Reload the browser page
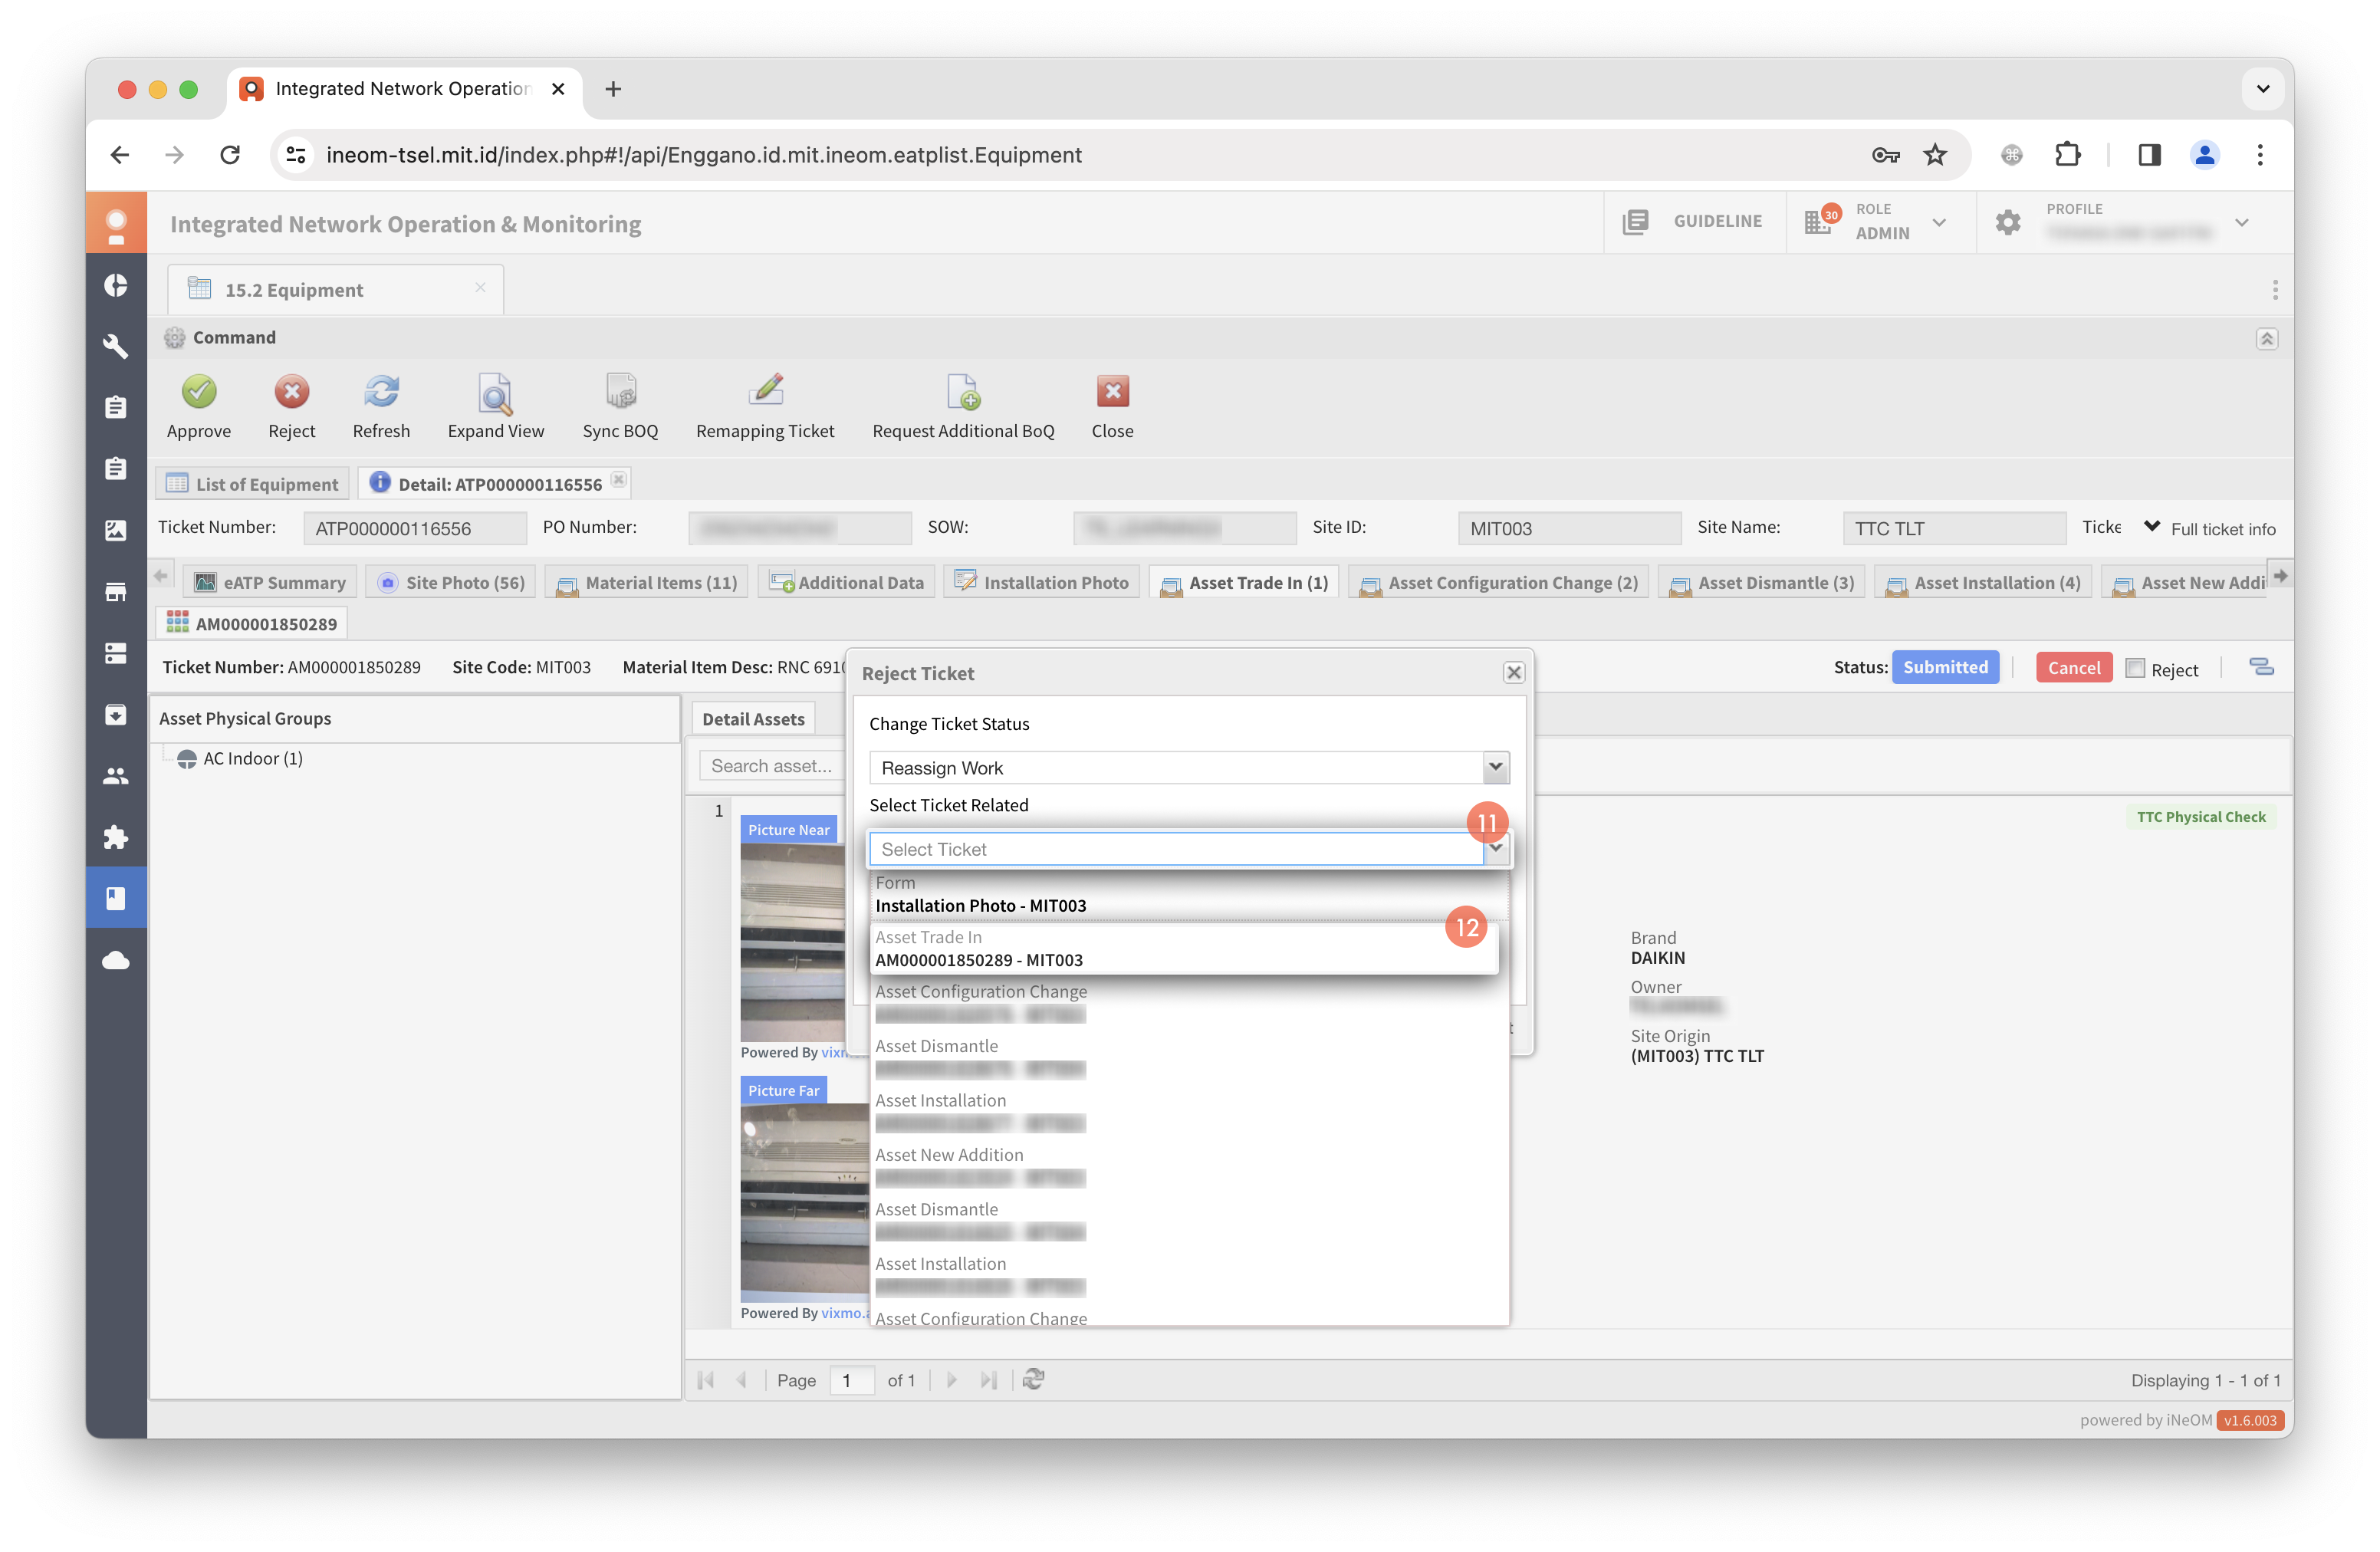 (230, 155)
